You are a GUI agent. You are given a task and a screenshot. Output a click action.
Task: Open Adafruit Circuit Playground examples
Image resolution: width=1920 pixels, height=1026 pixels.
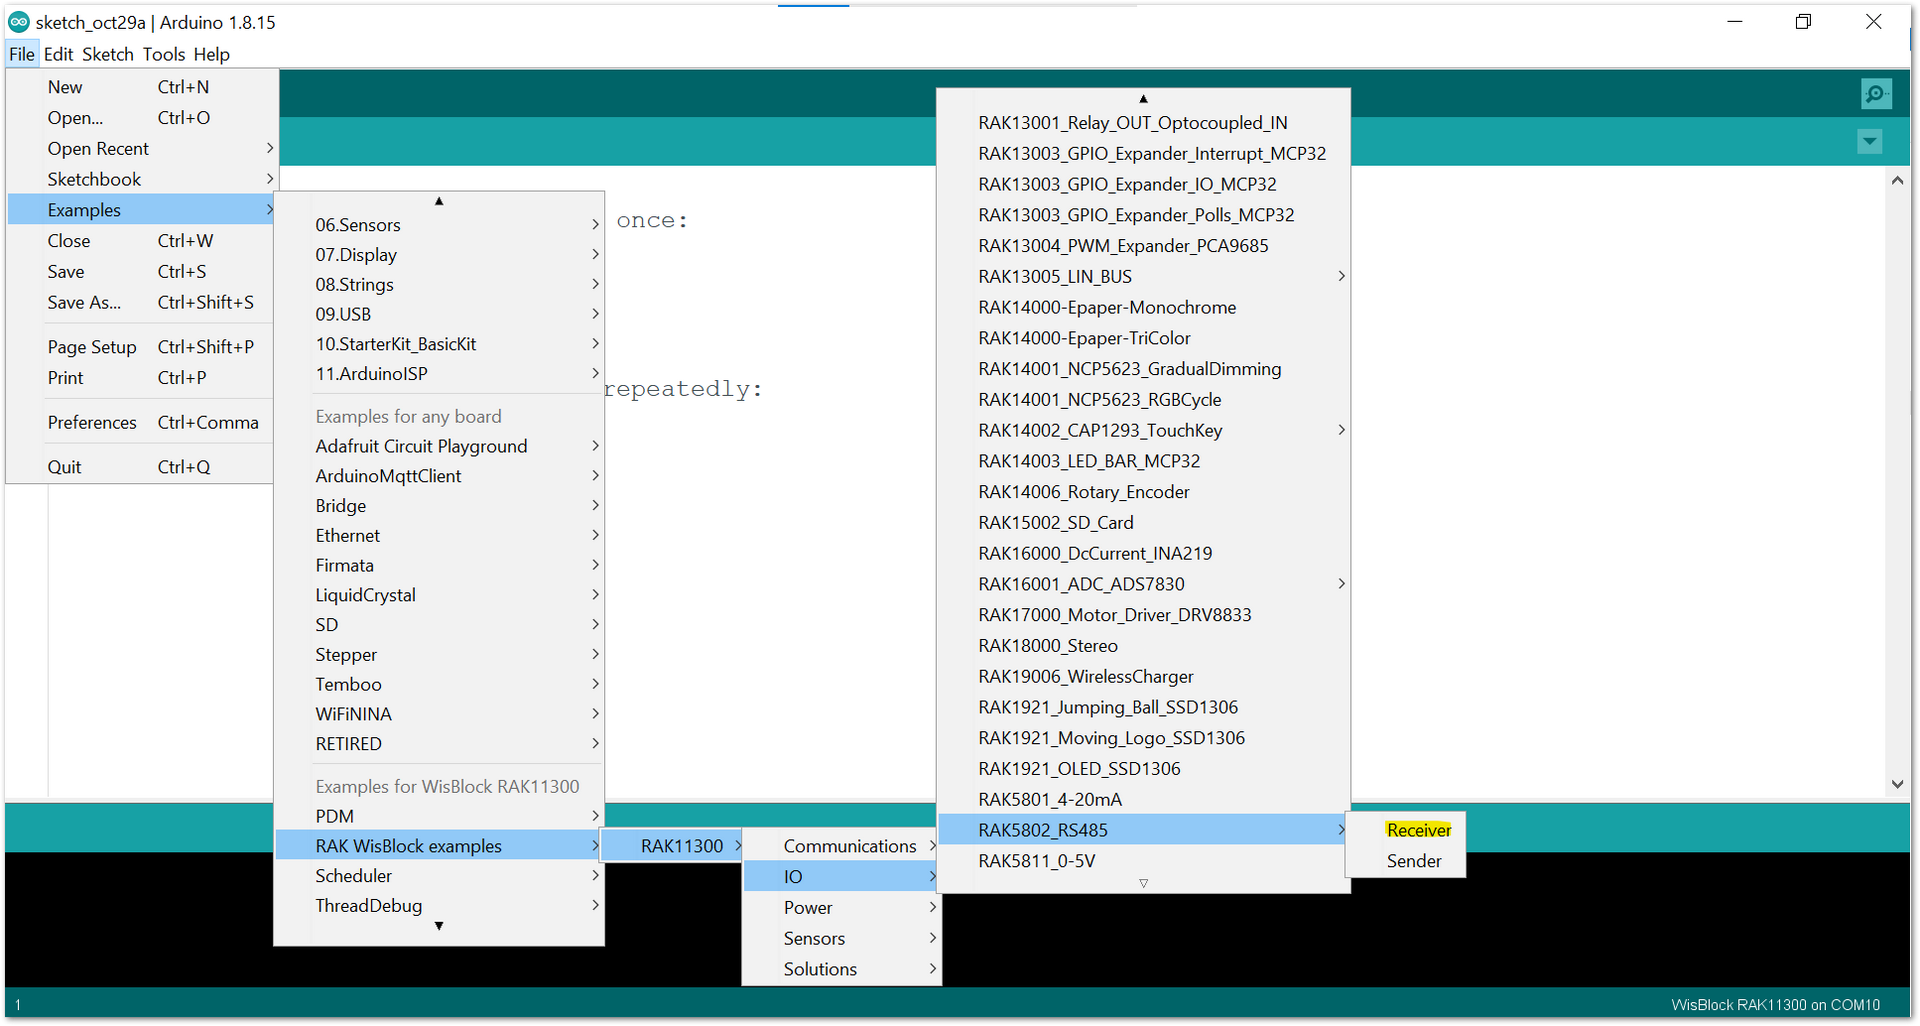[439, 446]
